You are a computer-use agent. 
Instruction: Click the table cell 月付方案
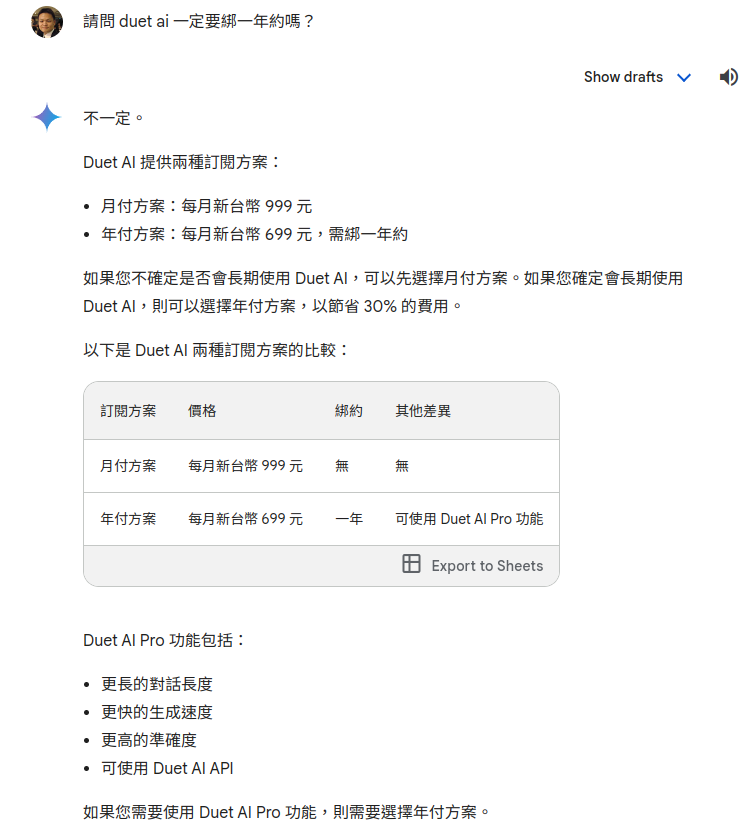point(128,466)
